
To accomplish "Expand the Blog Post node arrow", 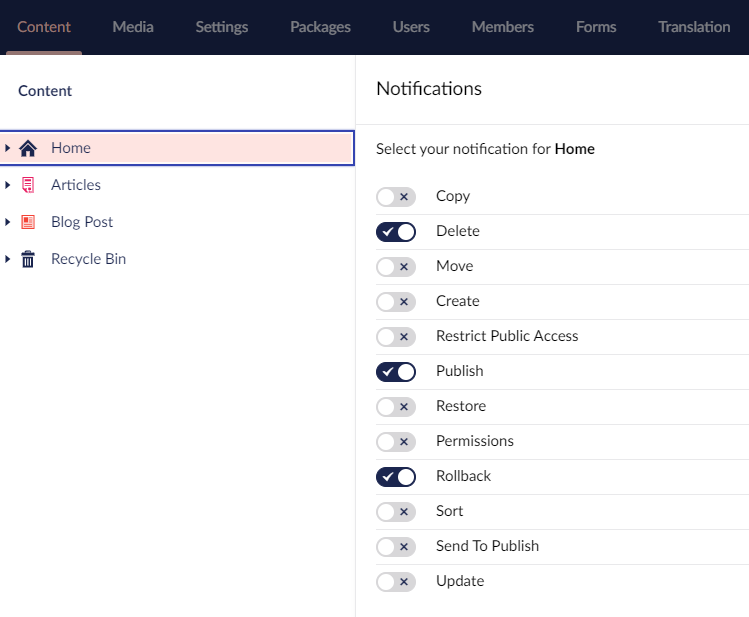I will tap(8, 222).
